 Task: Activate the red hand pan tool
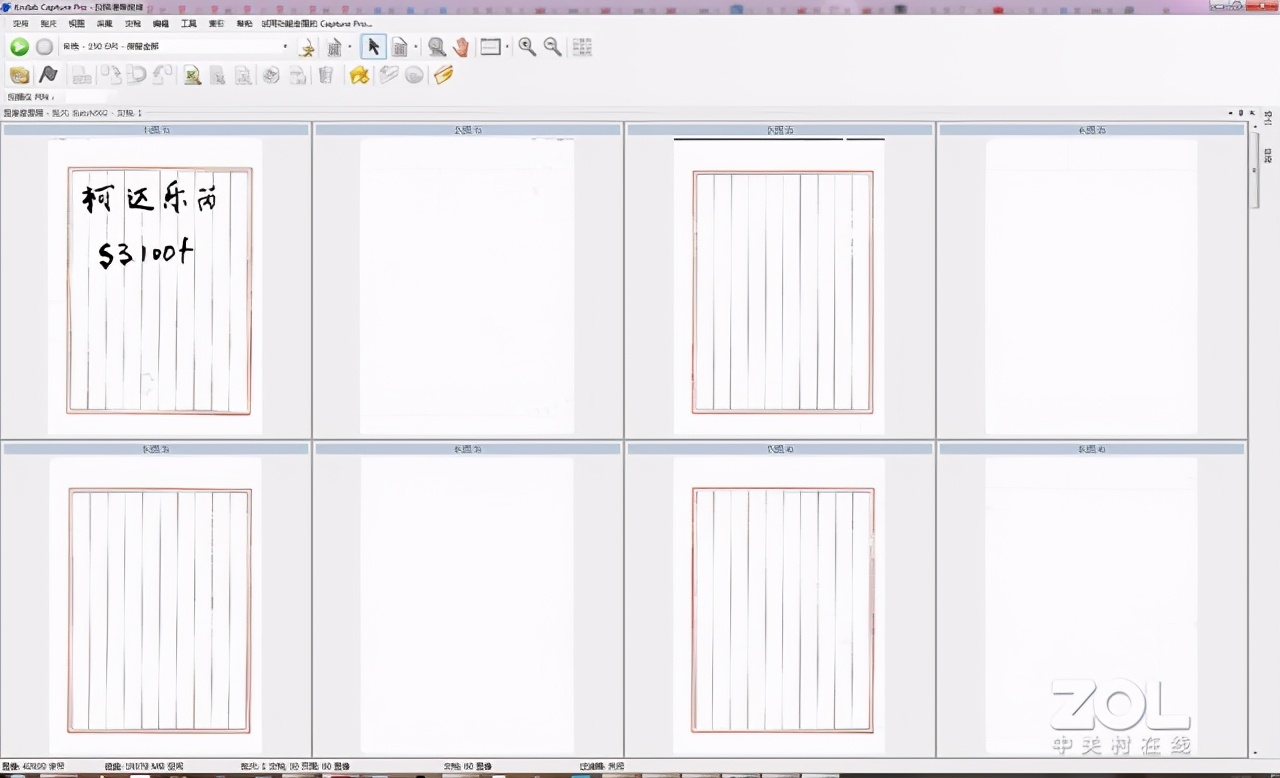click(461, 47)
